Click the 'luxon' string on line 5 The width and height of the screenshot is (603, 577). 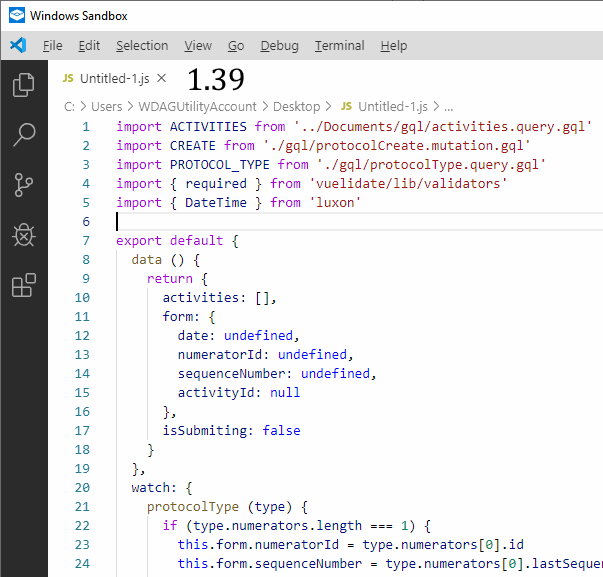(x=335, y=203)
